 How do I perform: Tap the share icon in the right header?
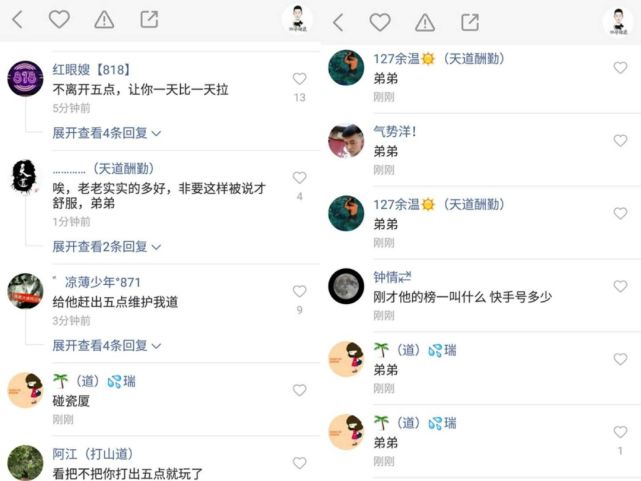click(470, 22)
